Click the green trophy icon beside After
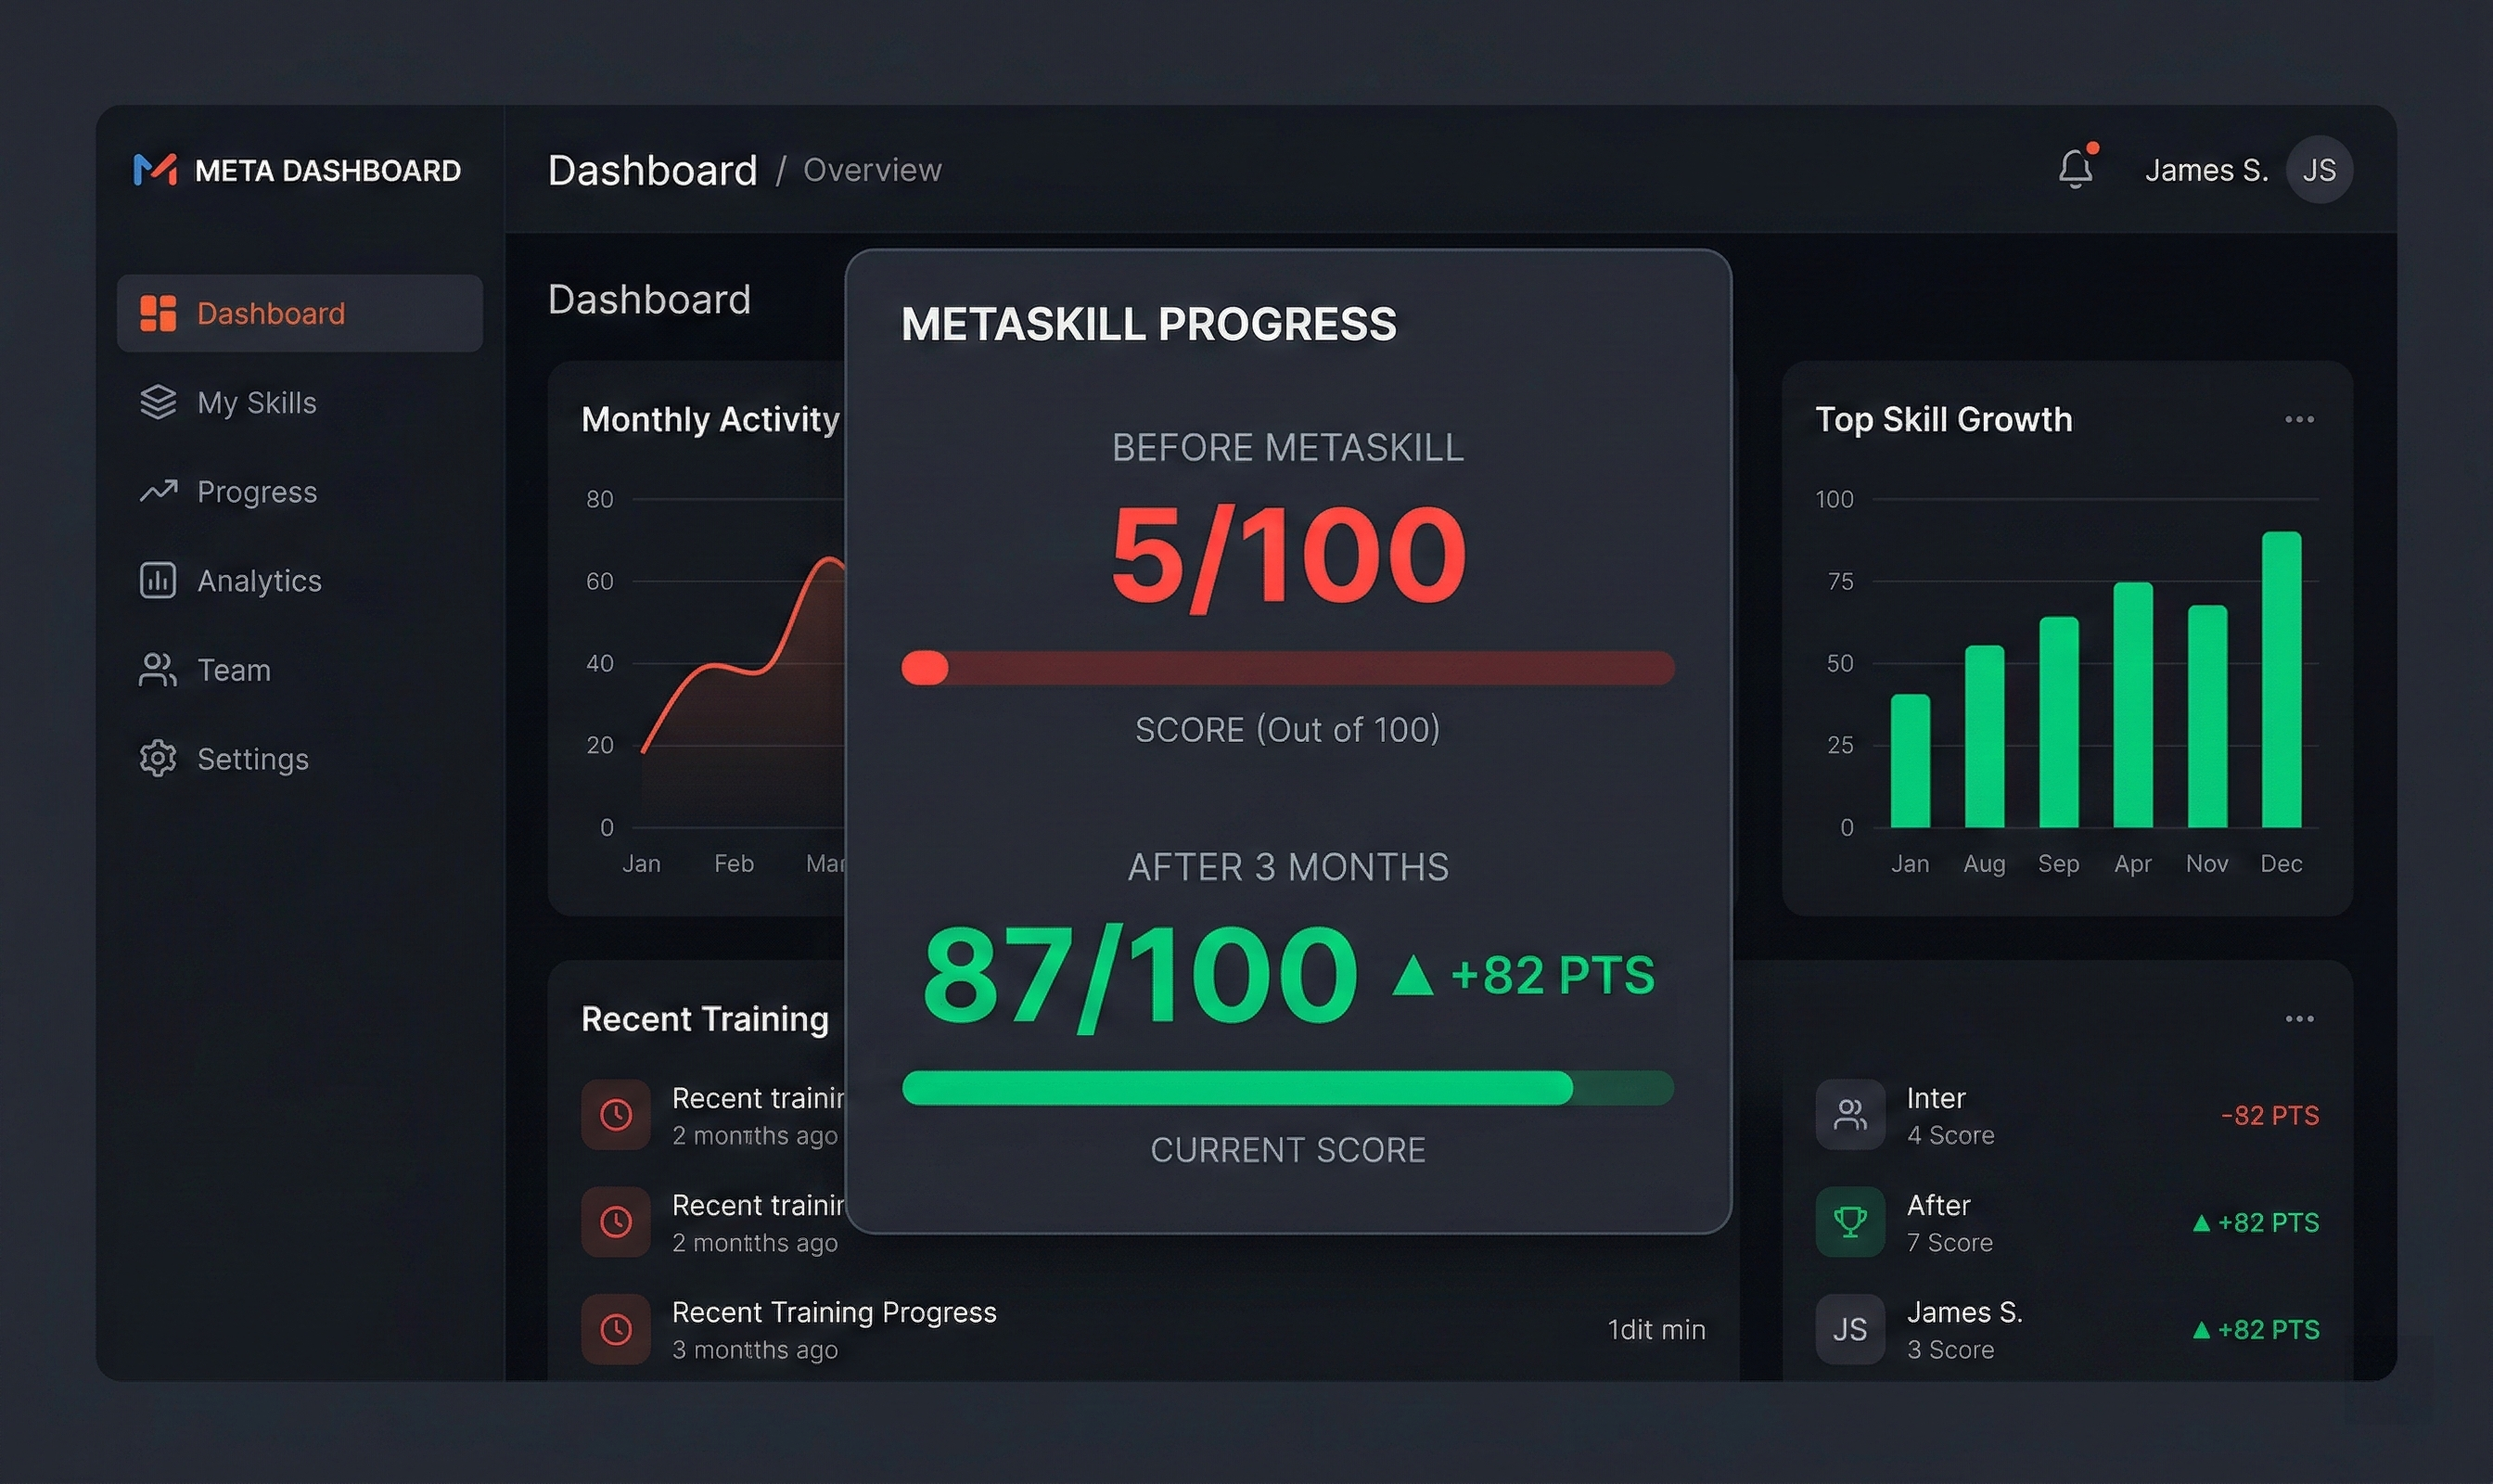Viewport: 2493px width, 1484px height. [1849, 1221]
